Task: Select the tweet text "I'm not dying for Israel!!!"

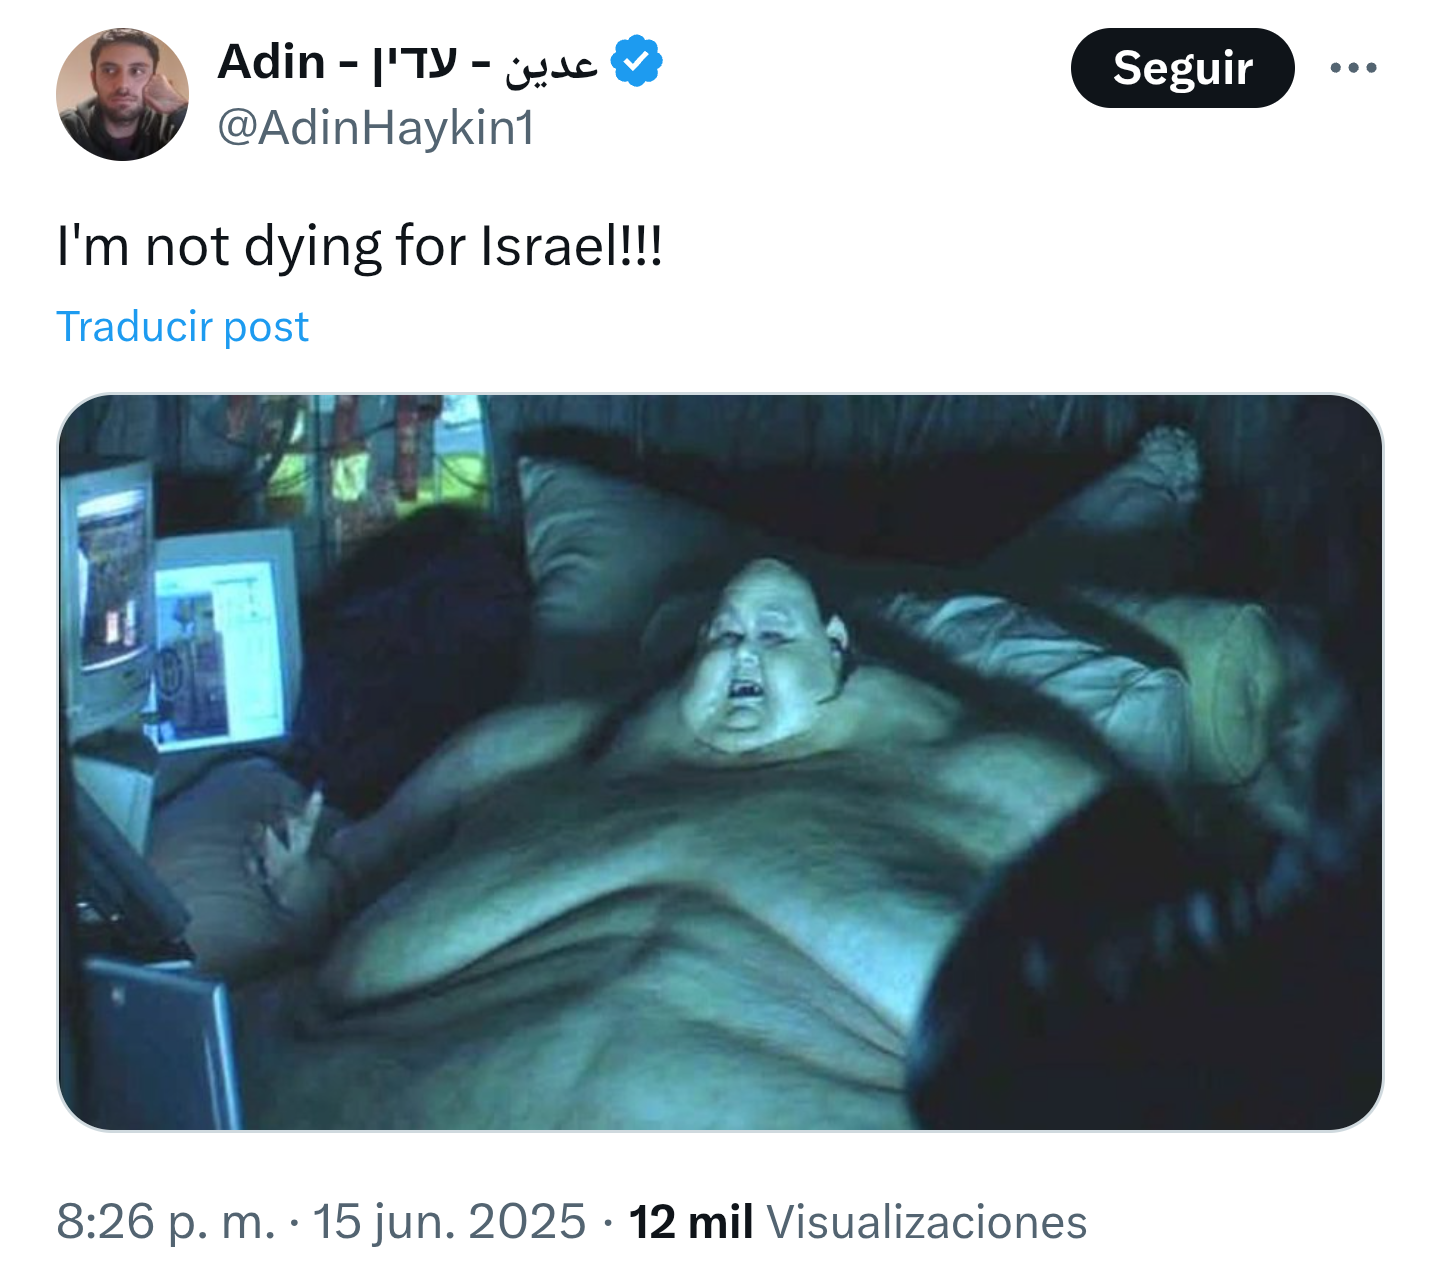Action: [x=359, y=246]
